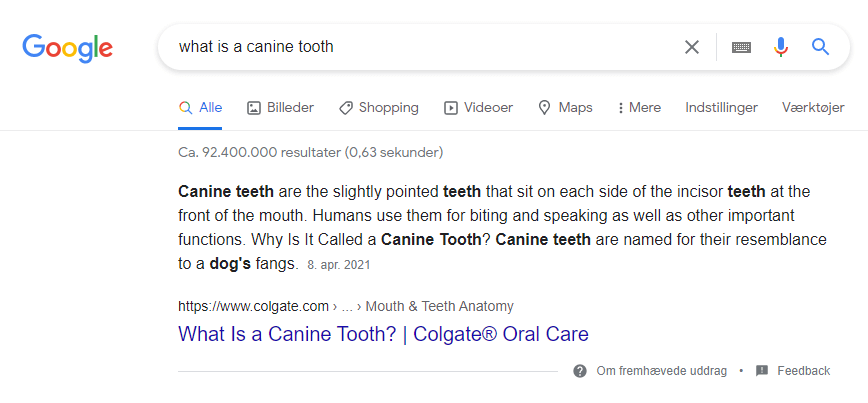
Task: Expand the Værktøjer tools options
Action: [x=813, y=108]
